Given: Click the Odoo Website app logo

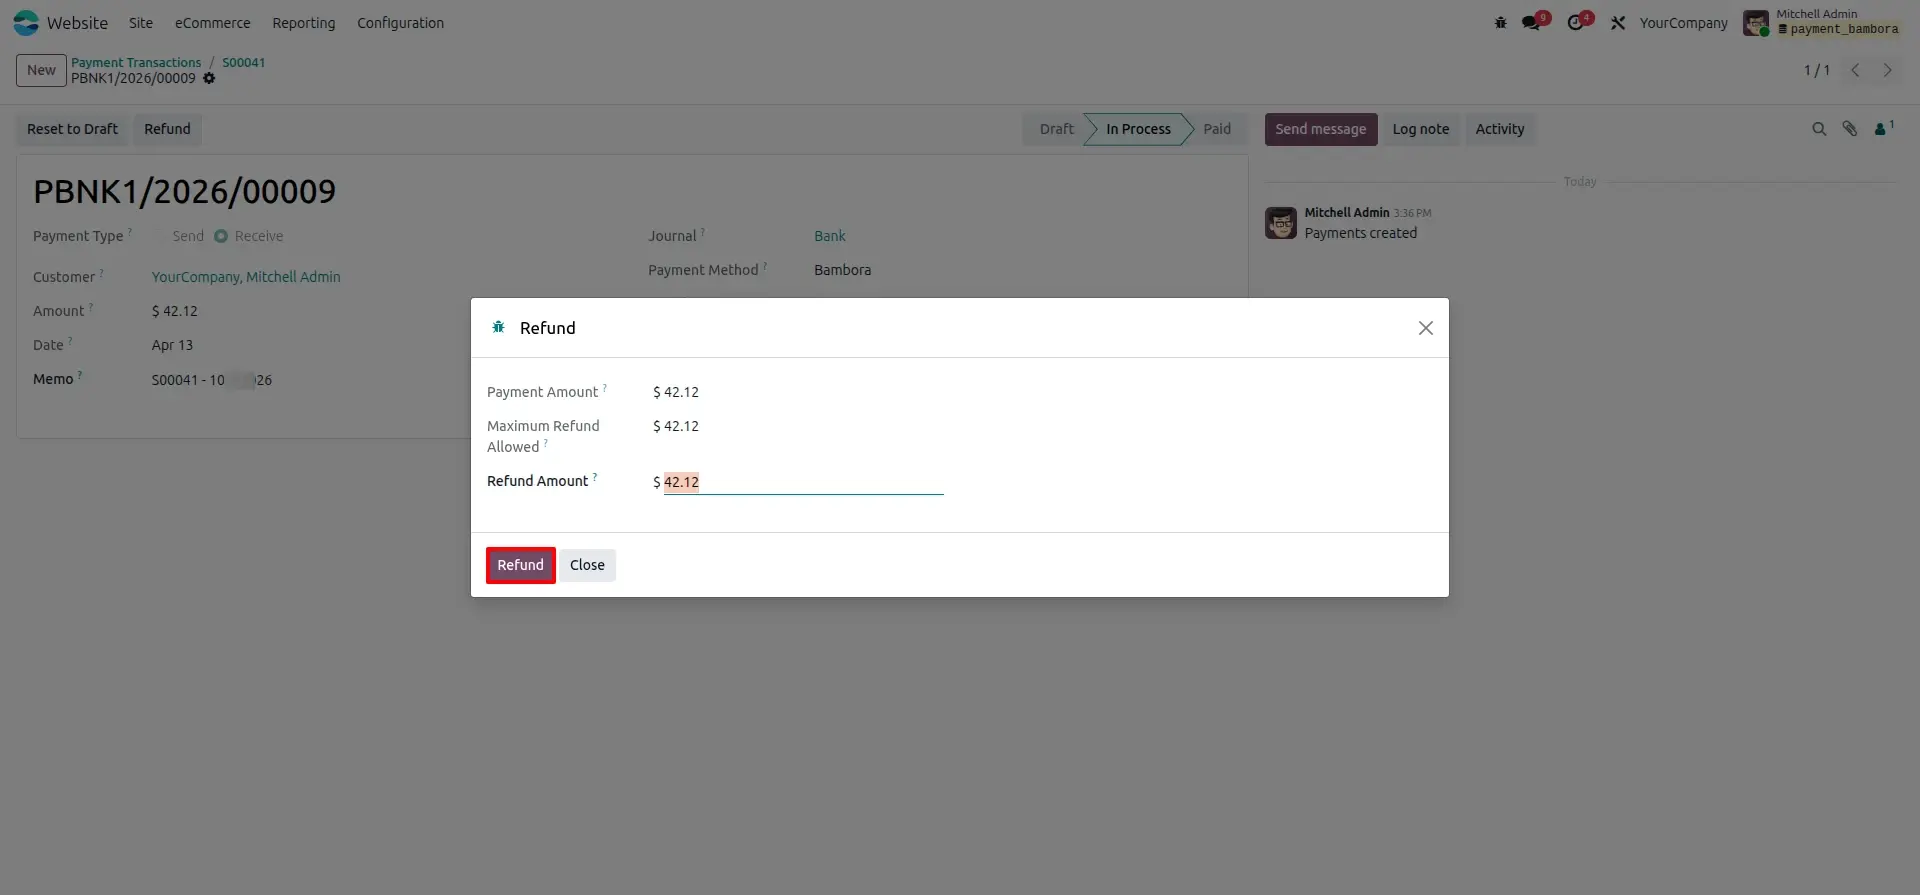Looking at the screenshot, I should click(x=26, y=22).
